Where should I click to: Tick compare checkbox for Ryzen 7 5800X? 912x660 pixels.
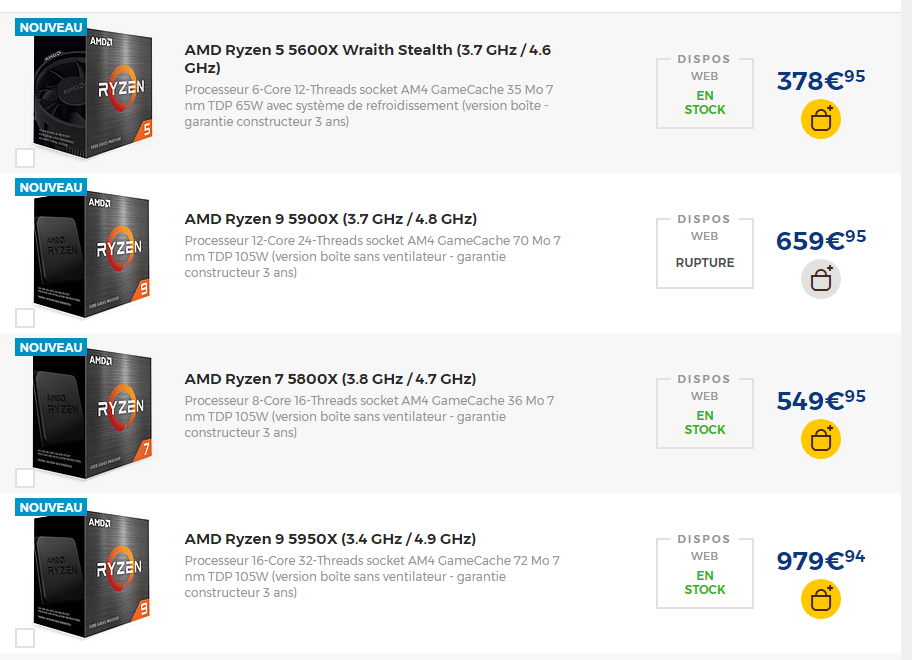(25, 477)
